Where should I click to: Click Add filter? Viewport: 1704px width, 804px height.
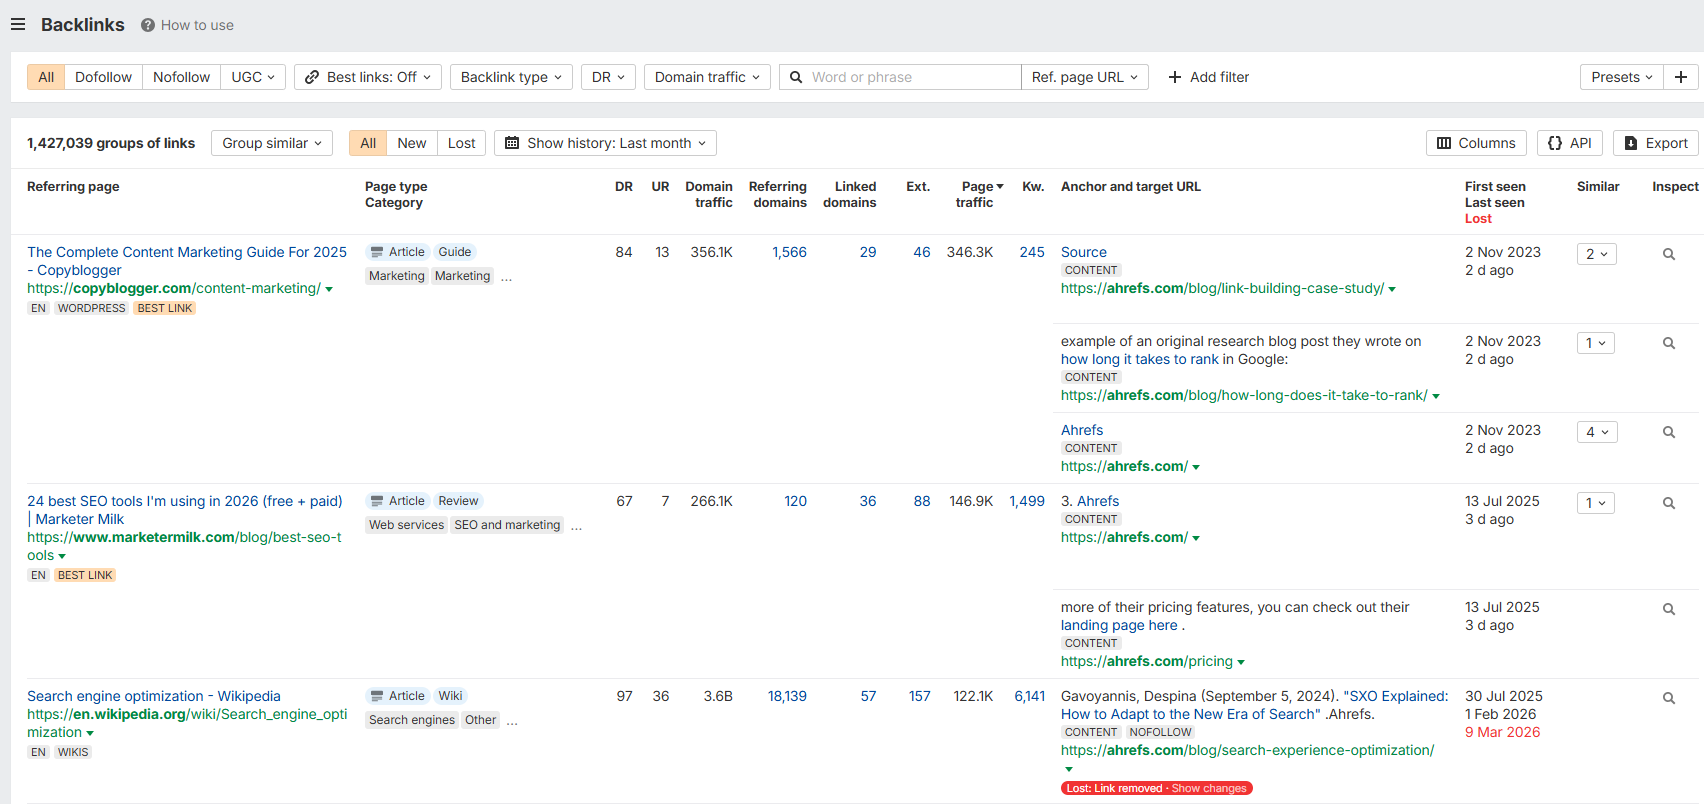[1208, 77]
